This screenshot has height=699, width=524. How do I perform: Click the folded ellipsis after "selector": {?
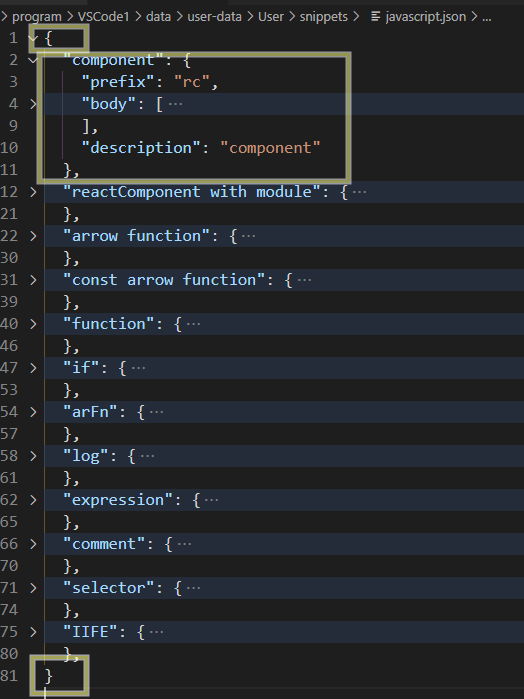point(193,588)
